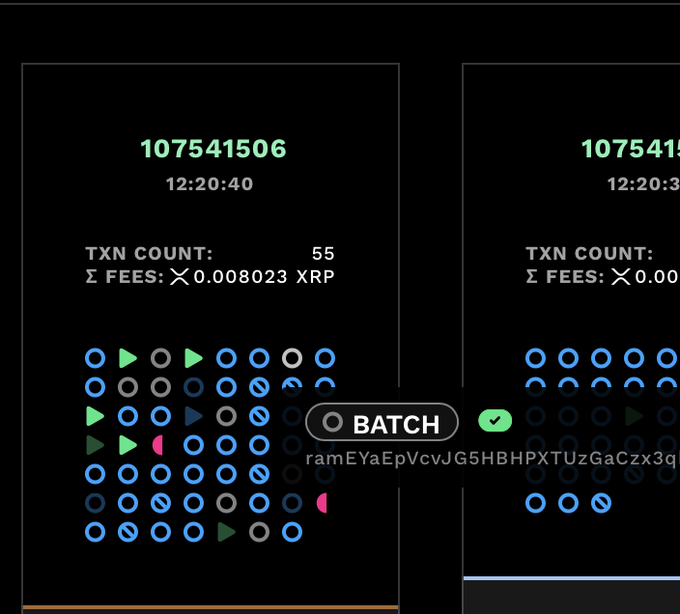
Task: Click the bright green triangle starting third row
Action: click(95, 416)
